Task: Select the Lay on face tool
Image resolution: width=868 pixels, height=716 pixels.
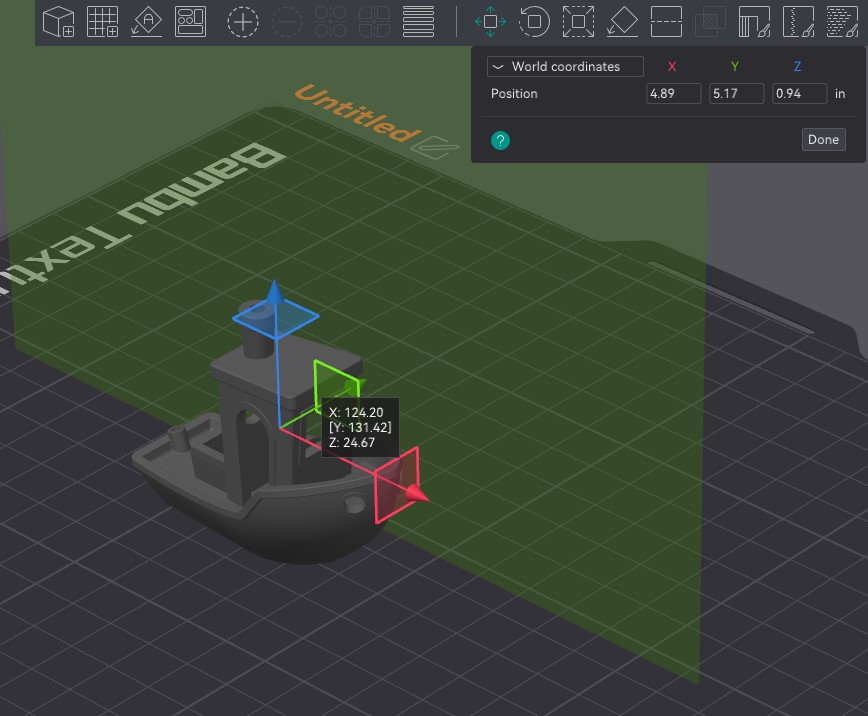Action: [622, 22]
